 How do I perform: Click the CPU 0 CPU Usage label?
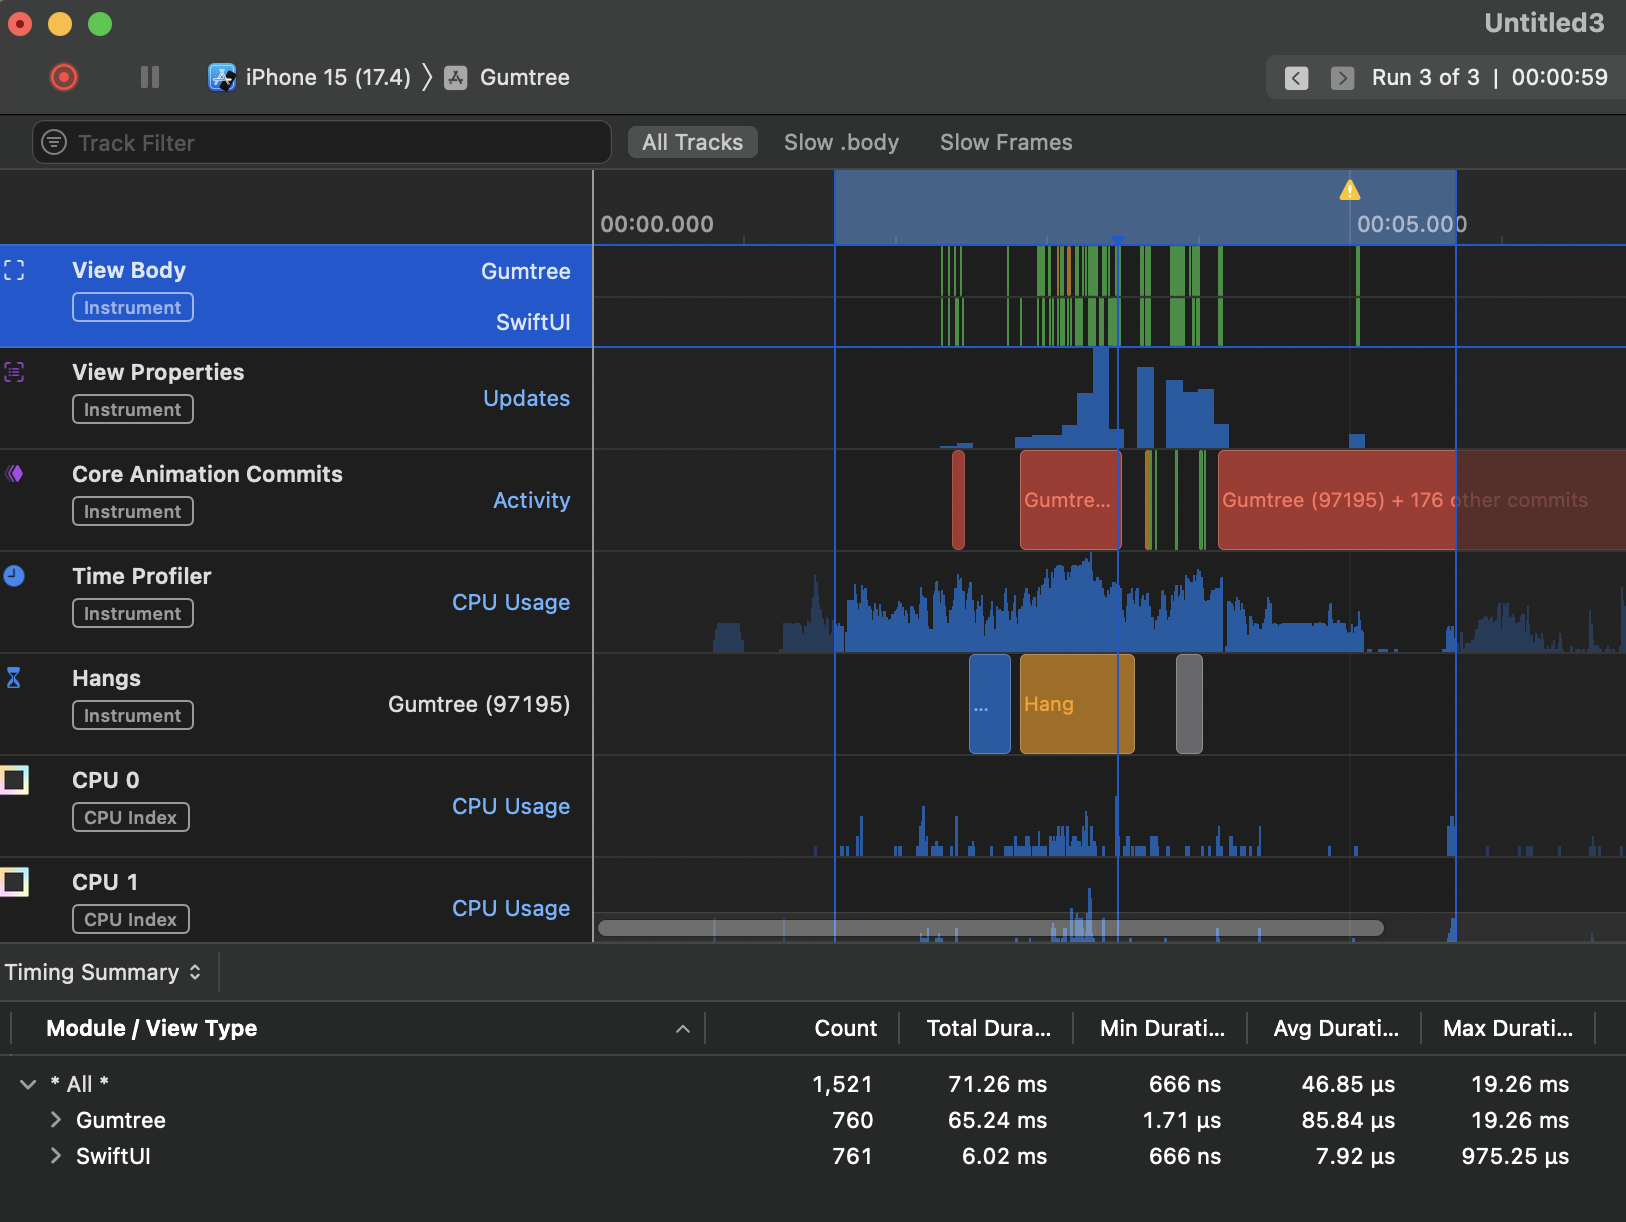coord(511,806)
